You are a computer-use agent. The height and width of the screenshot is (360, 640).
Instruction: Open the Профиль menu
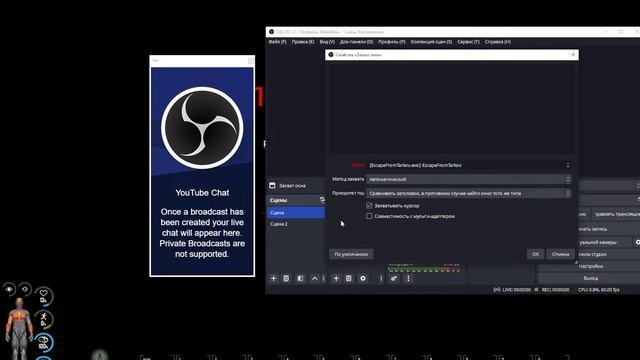pyautogui.click(x=391, y=42)
